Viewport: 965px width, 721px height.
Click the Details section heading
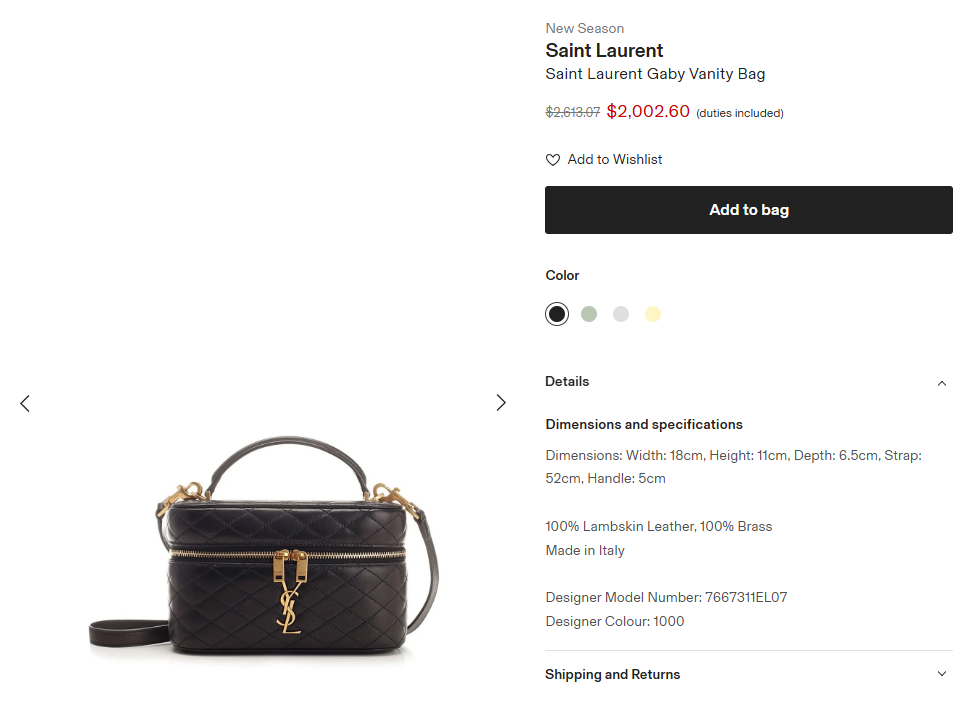(x=567, y=381)
